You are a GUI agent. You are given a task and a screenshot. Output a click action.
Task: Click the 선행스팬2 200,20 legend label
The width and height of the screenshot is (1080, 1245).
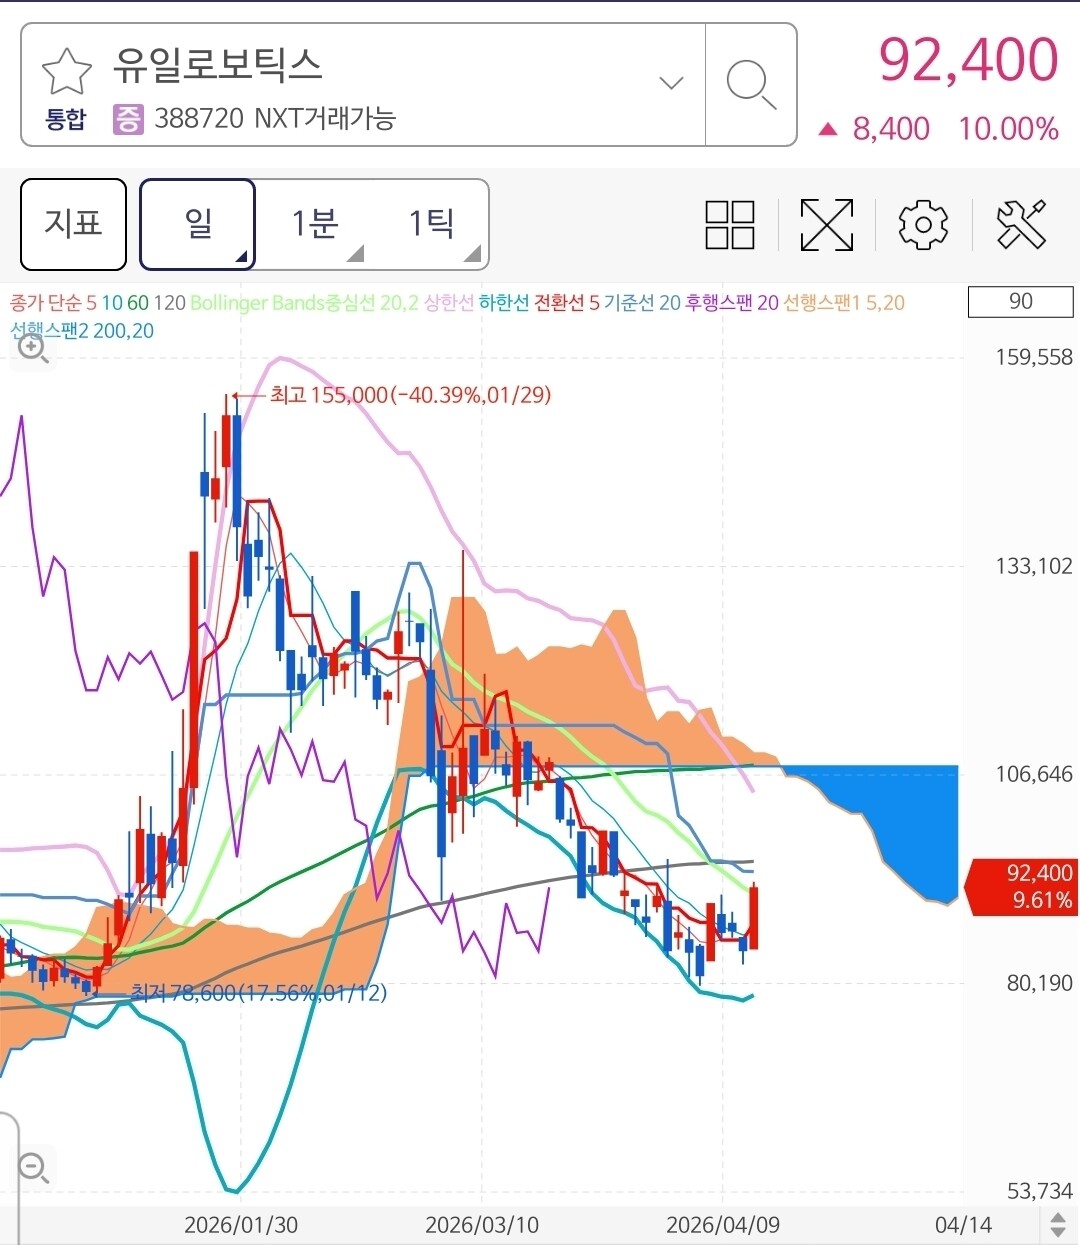[82, 331]
